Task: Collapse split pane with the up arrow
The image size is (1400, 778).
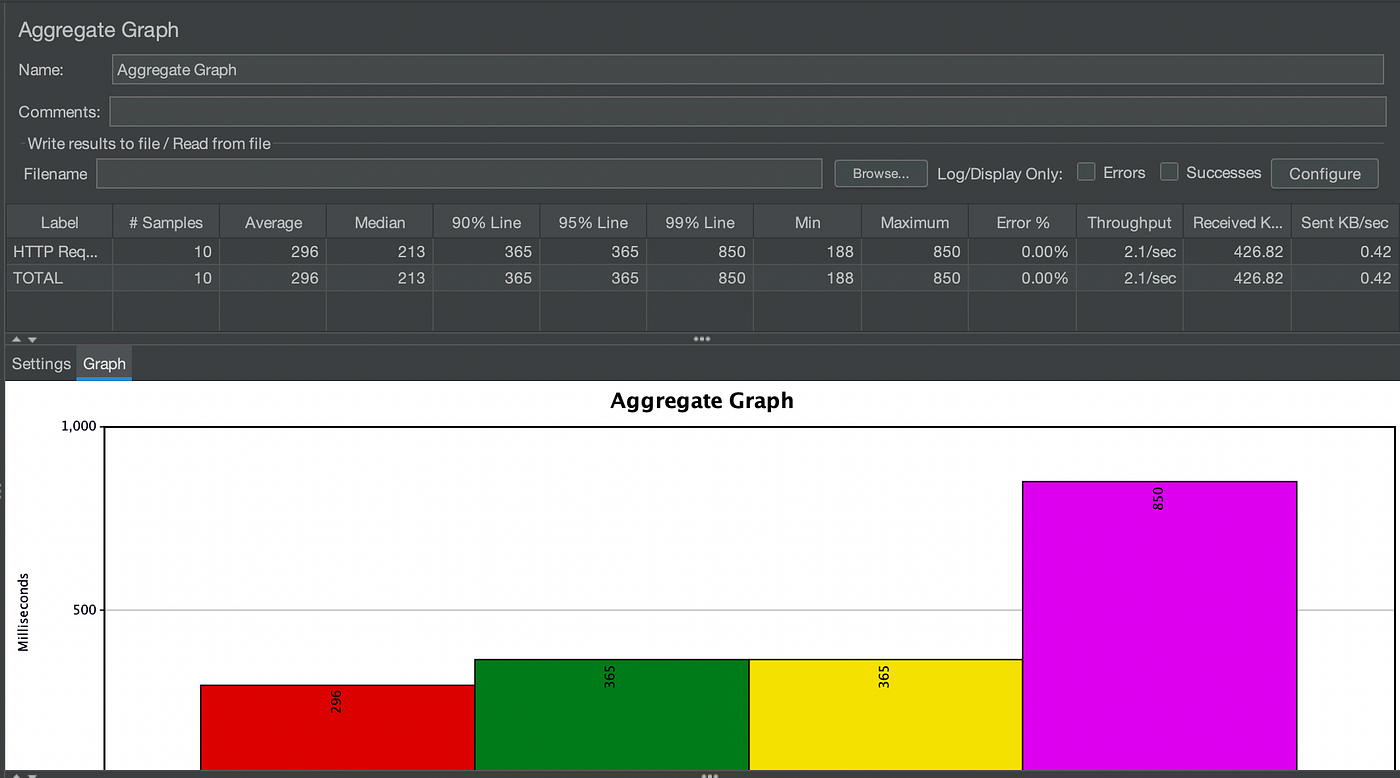Action: [x=16, y=340]
